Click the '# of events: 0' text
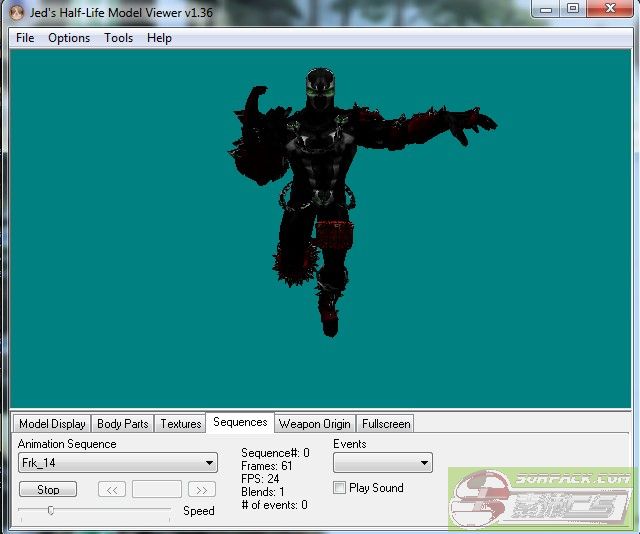Screen dimensions: 640x534 pos(274,505)
